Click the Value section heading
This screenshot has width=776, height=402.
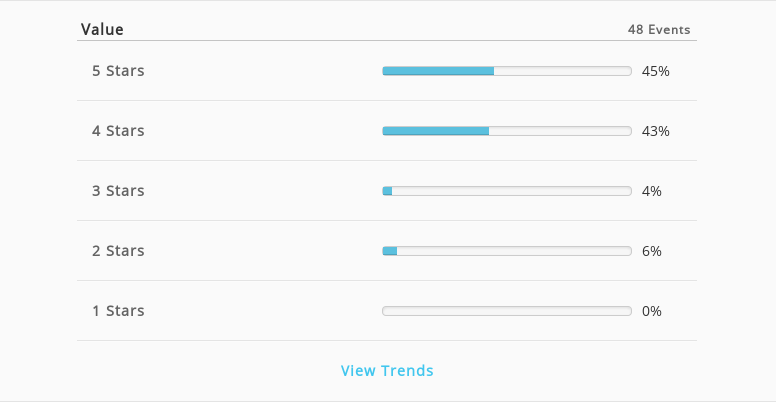(102, 30)
